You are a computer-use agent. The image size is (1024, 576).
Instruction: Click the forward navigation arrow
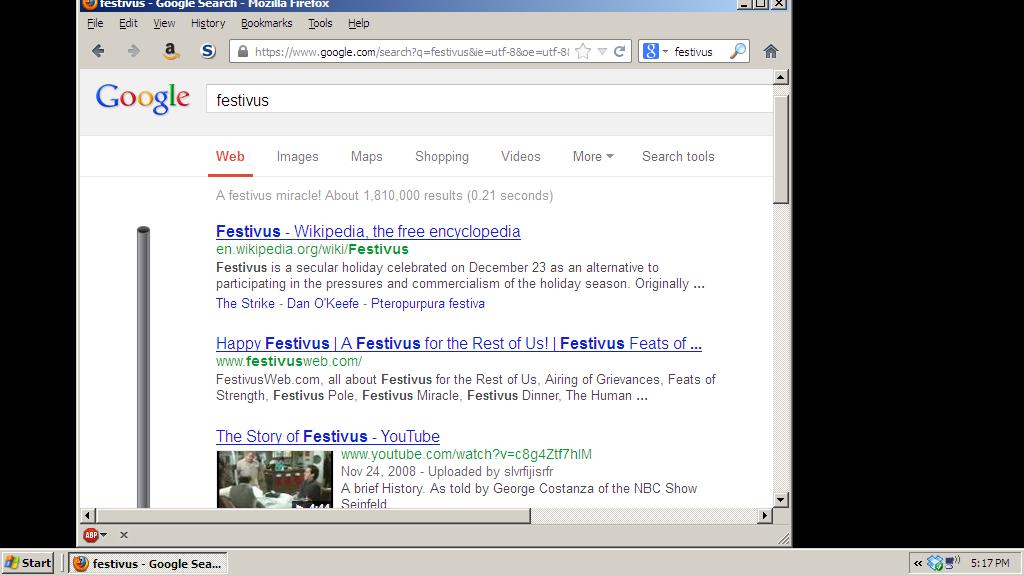[x=133, y=51]
